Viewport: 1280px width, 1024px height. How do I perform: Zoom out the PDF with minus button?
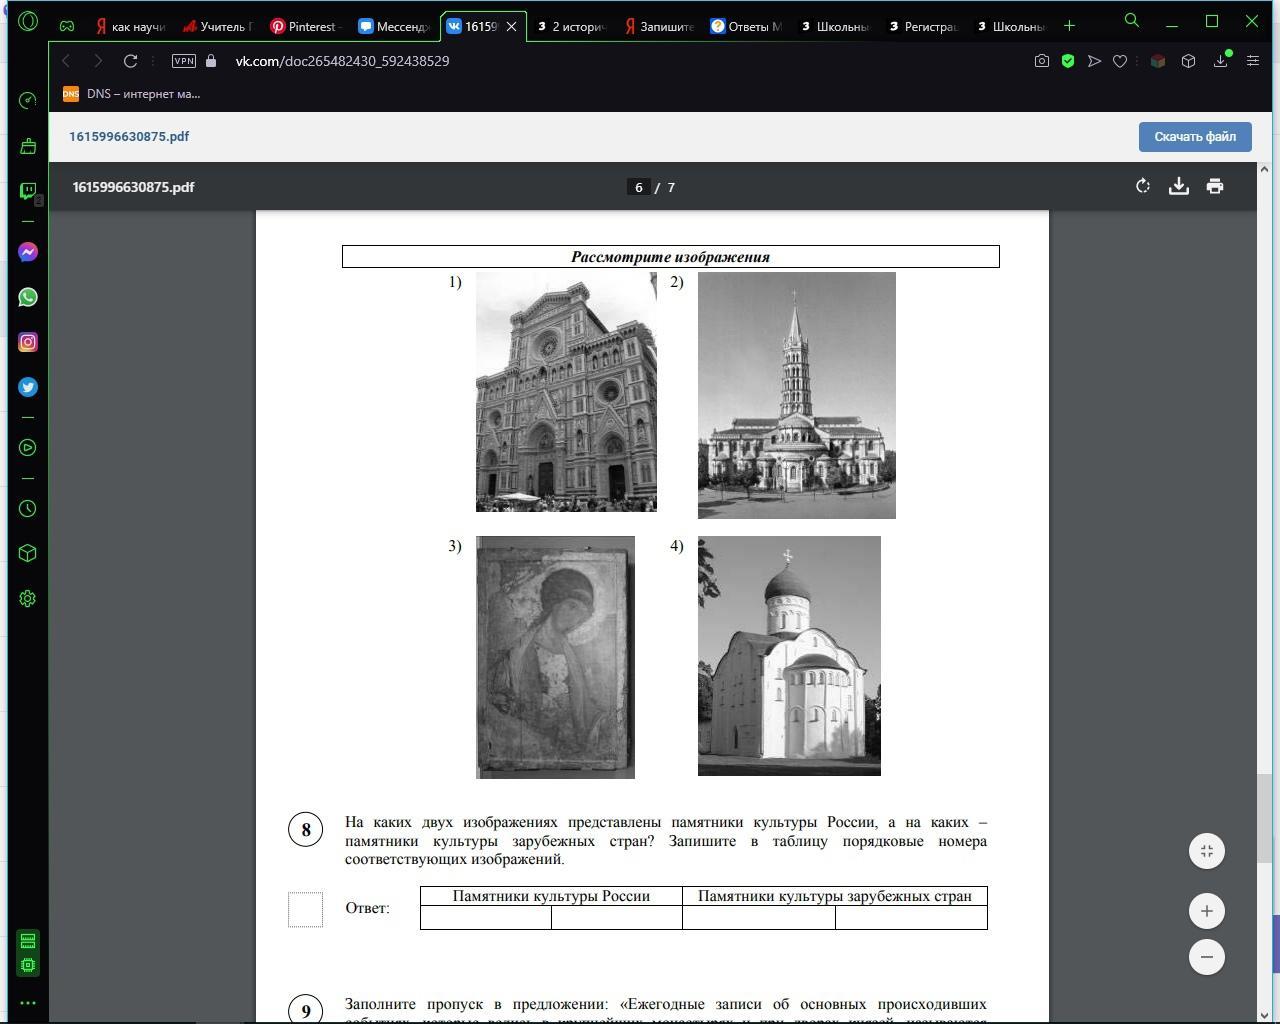point(1207,957)
